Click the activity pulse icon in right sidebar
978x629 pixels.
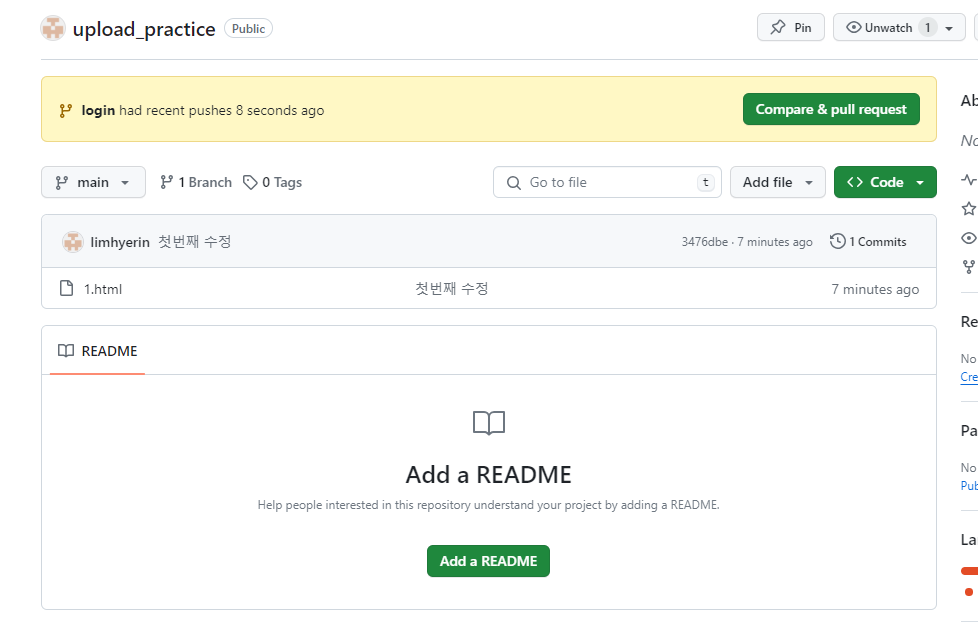[969, 180]
